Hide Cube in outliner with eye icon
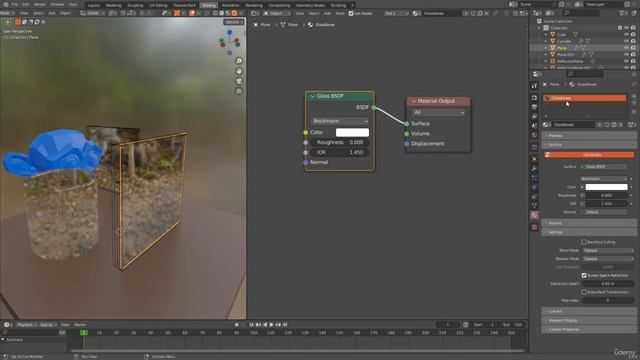 [627, 35]
